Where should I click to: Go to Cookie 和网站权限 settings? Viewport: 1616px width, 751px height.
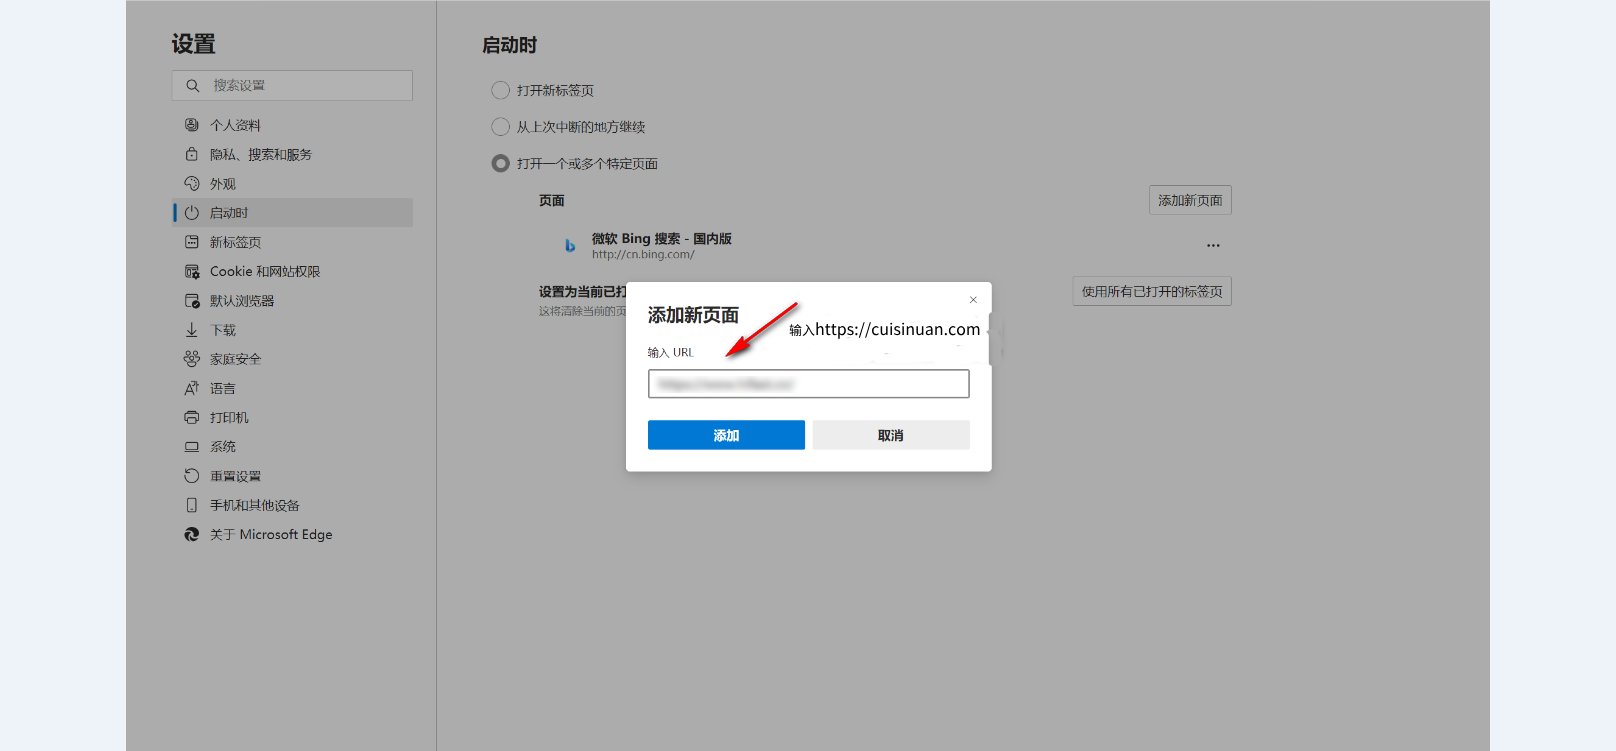[x=264, y=271]
